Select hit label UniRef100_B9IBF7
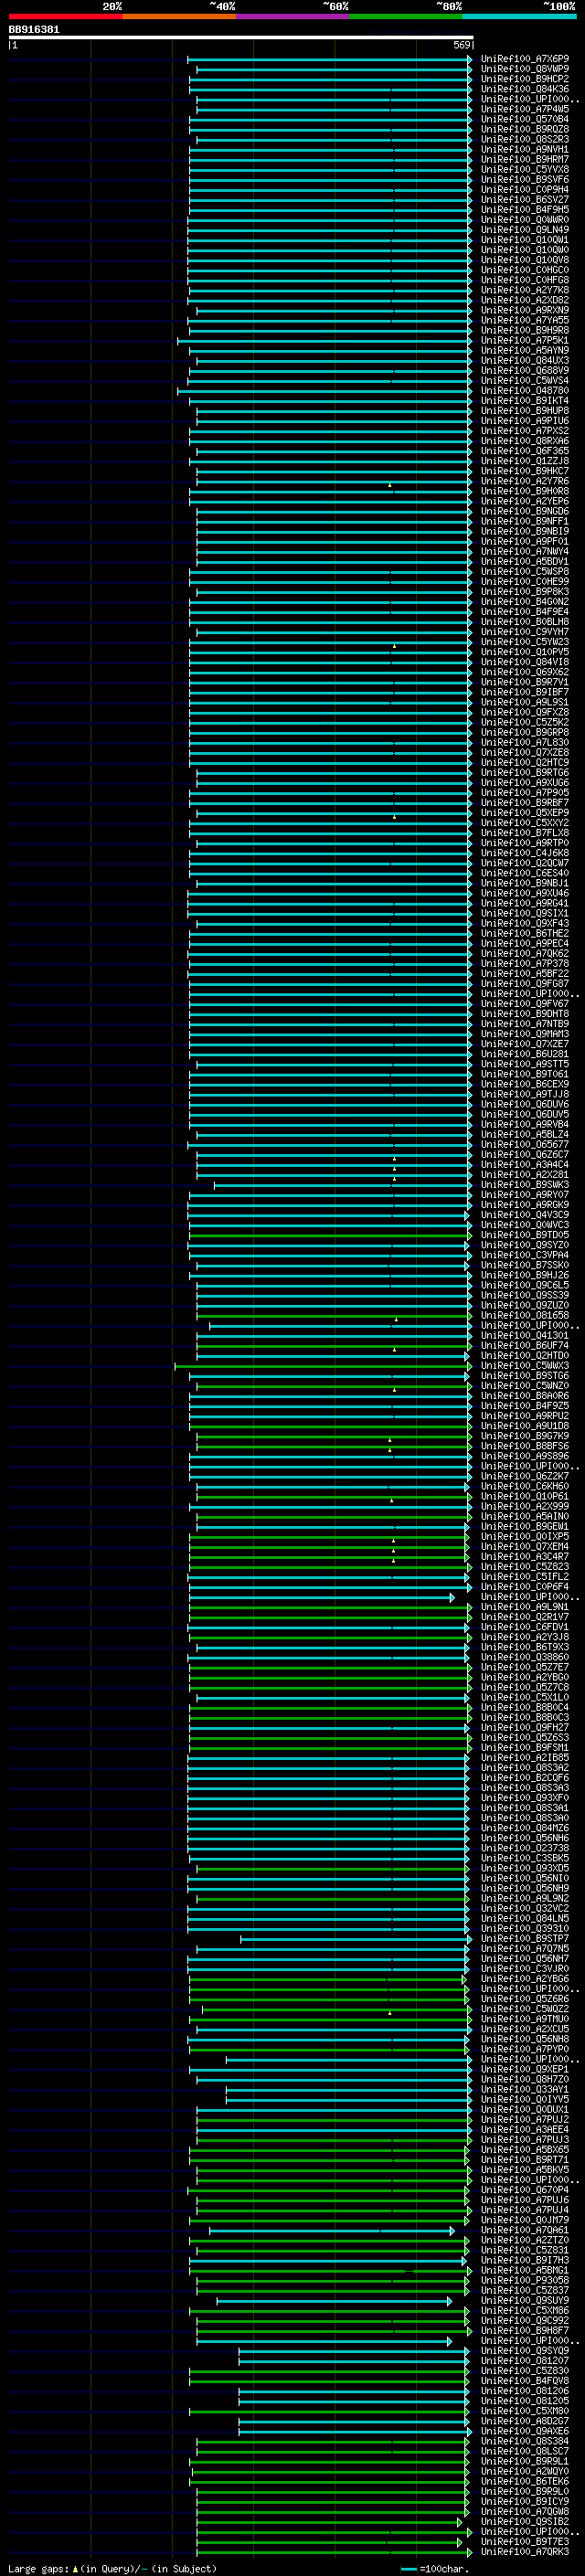Image resolution: width=585 pixels, height=2576 pixels. 525,692
